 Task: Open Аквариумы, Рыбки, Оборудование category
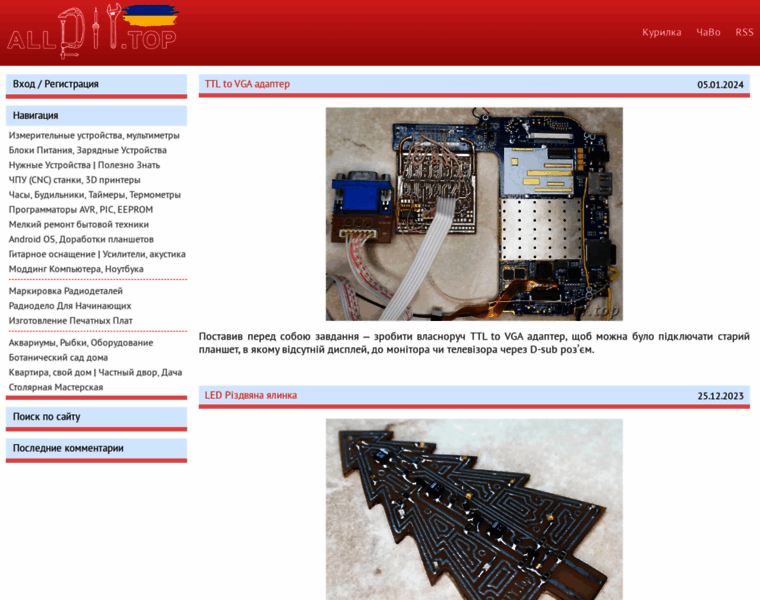81,343
